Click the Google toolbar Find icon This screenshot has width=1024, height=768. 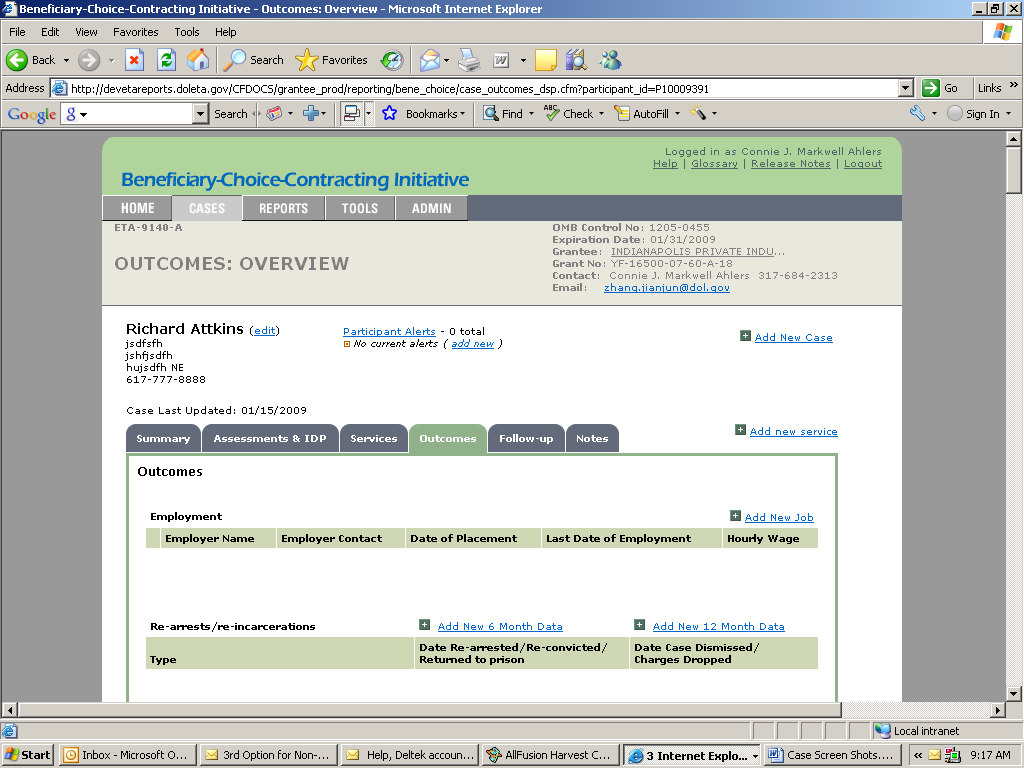(x=490, y=114)
